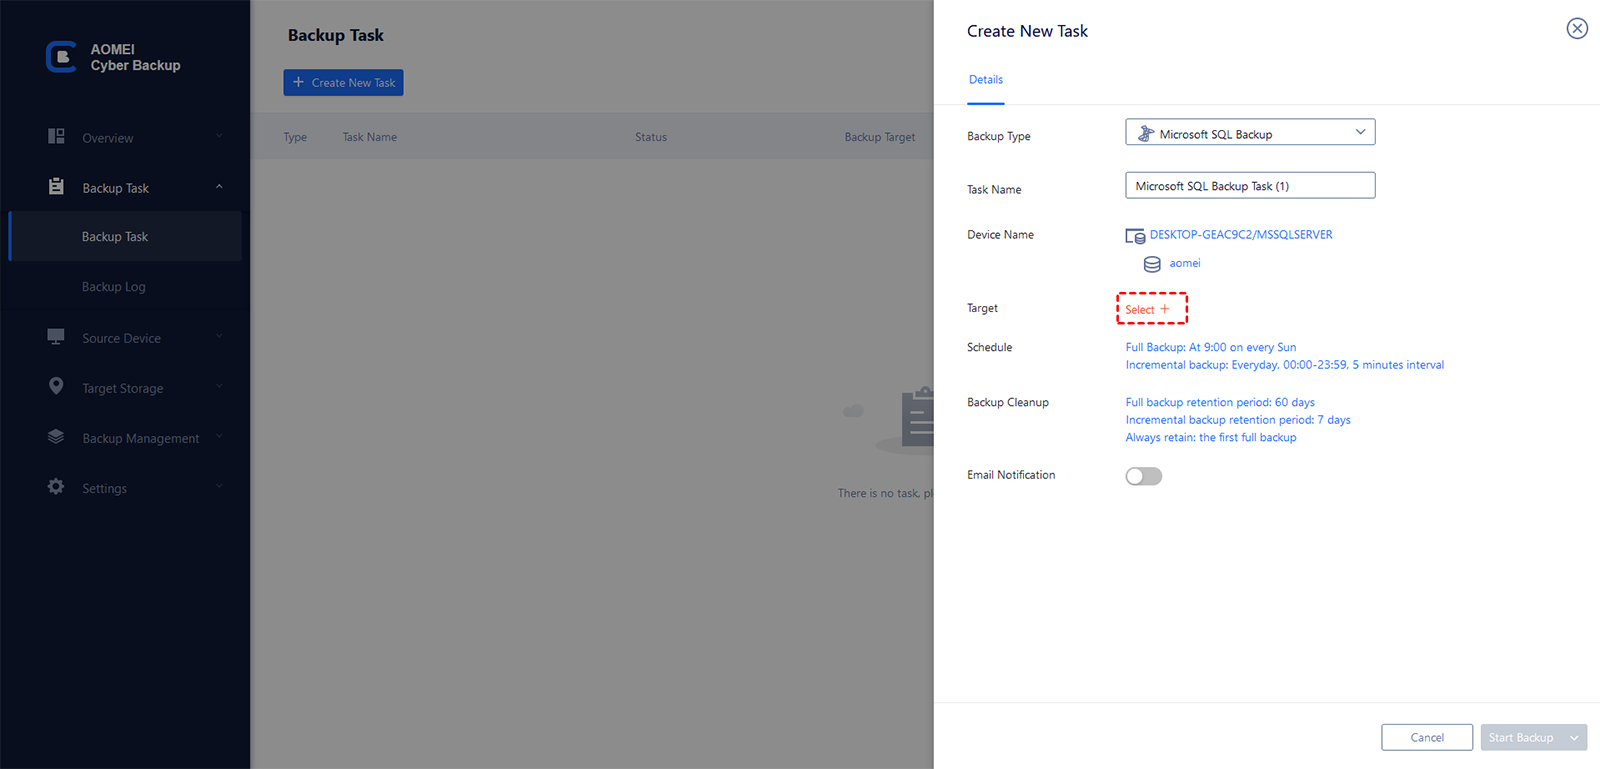This screenshot has width=1600, height=769.
Task: Open the Backup Log sidebar item
Action: pos(114,287)
